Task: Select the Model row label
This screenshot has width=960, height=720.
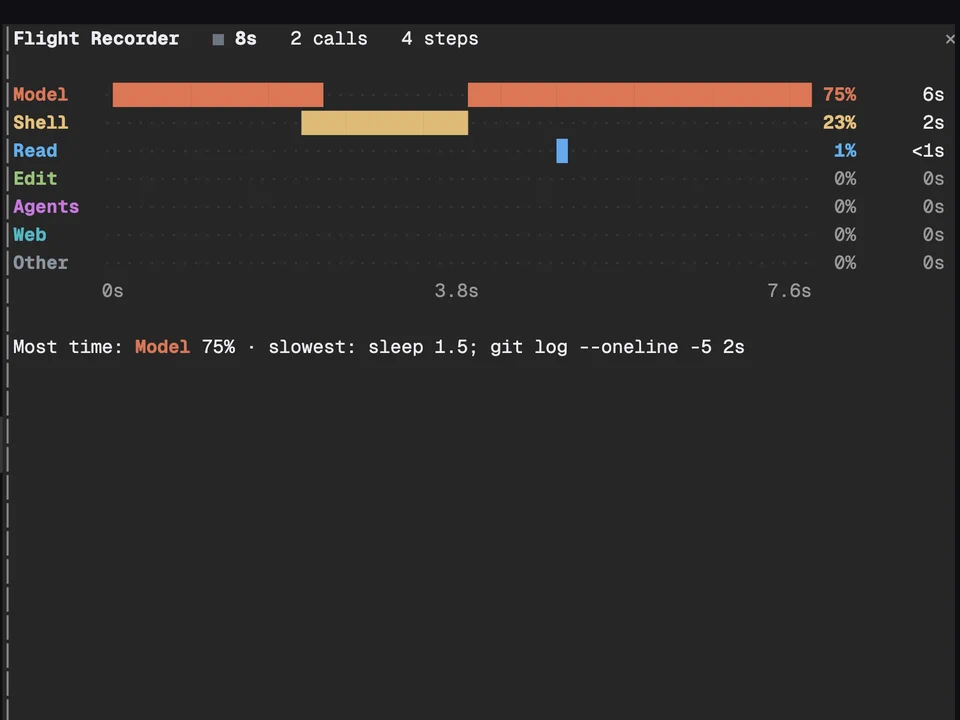Action: point(40,94)
